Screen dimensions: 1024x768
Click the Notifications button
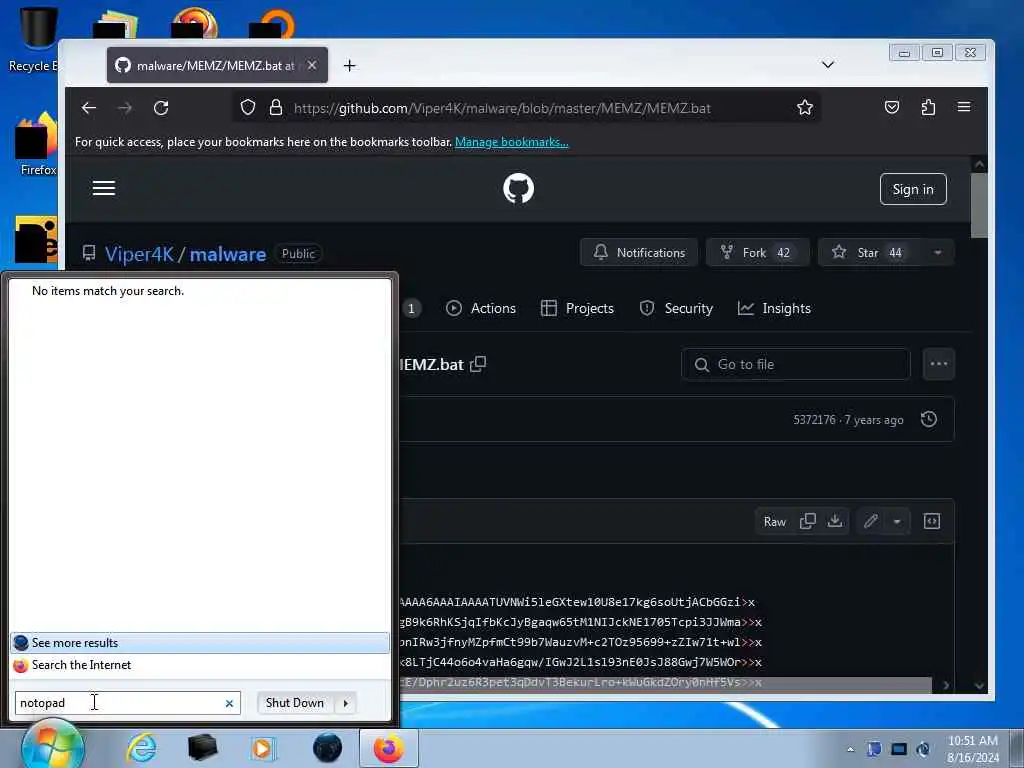coord(639,253)
